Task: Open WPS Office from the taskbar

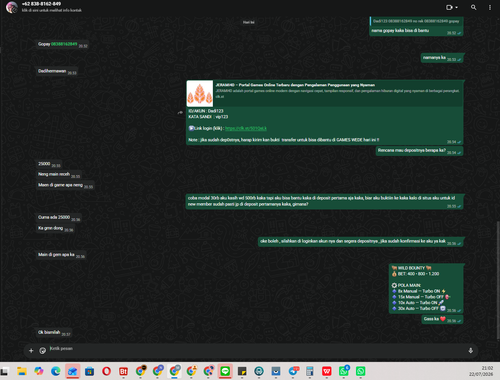Action: pos(327,371)
